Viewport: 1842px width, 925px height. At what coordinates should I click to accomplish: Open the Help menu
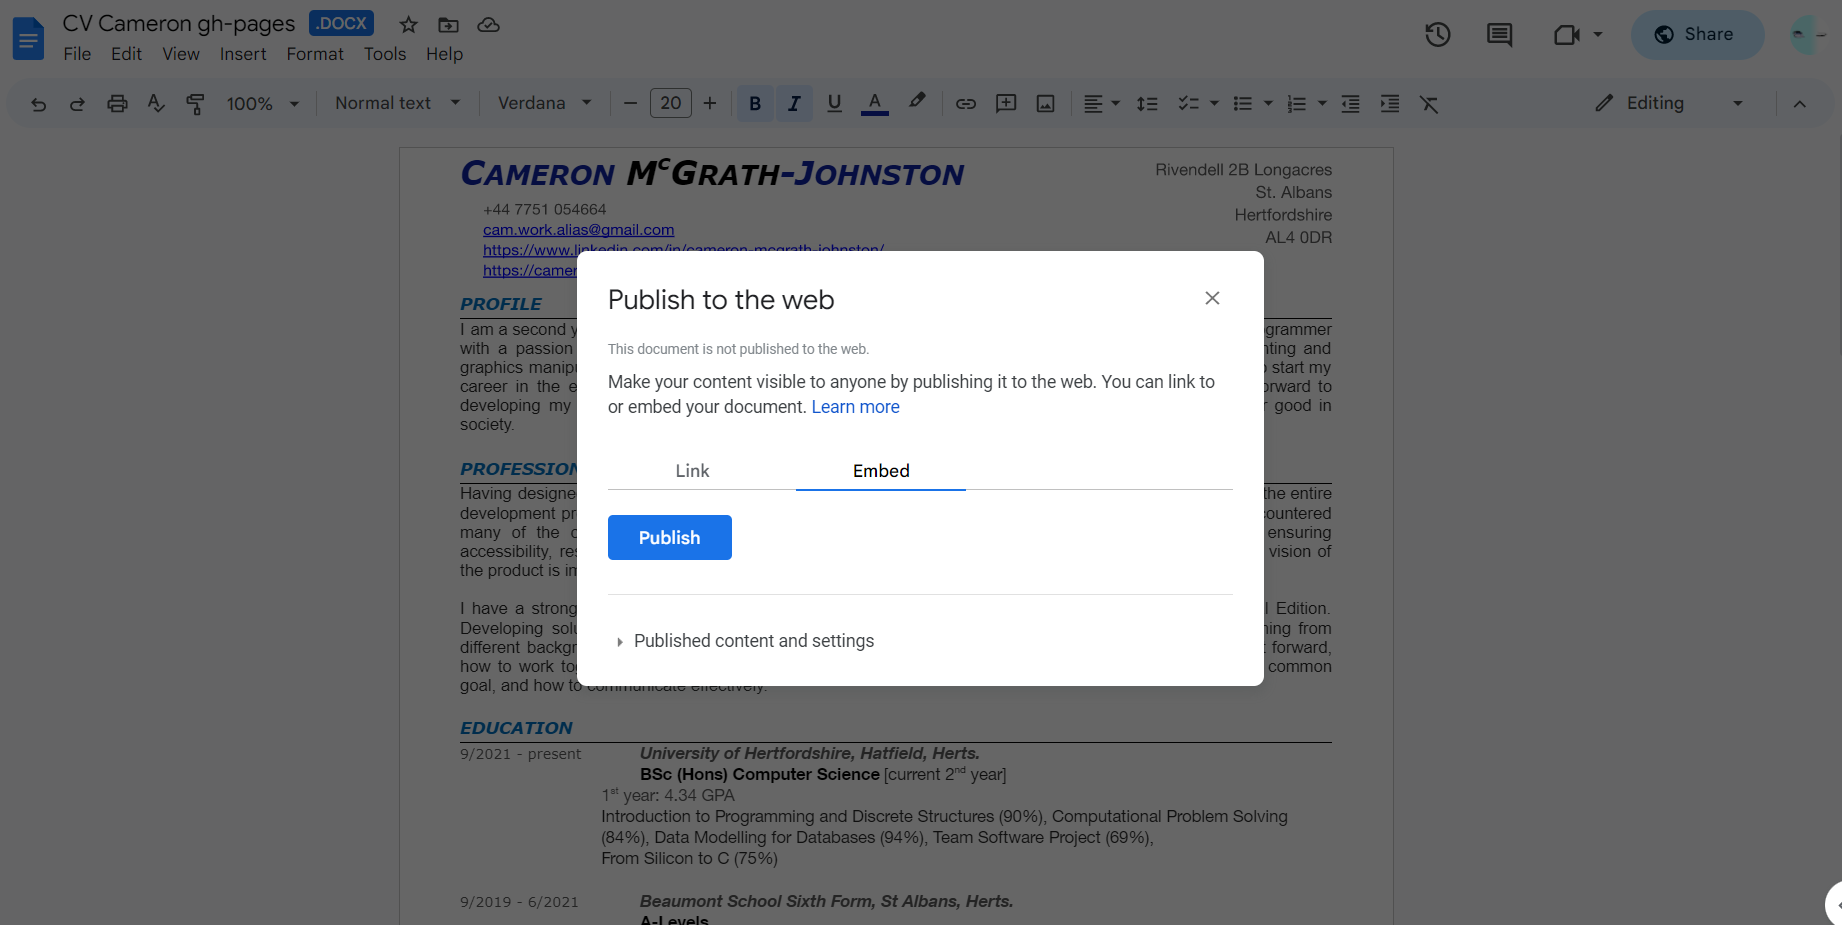(x=444, y=54)
